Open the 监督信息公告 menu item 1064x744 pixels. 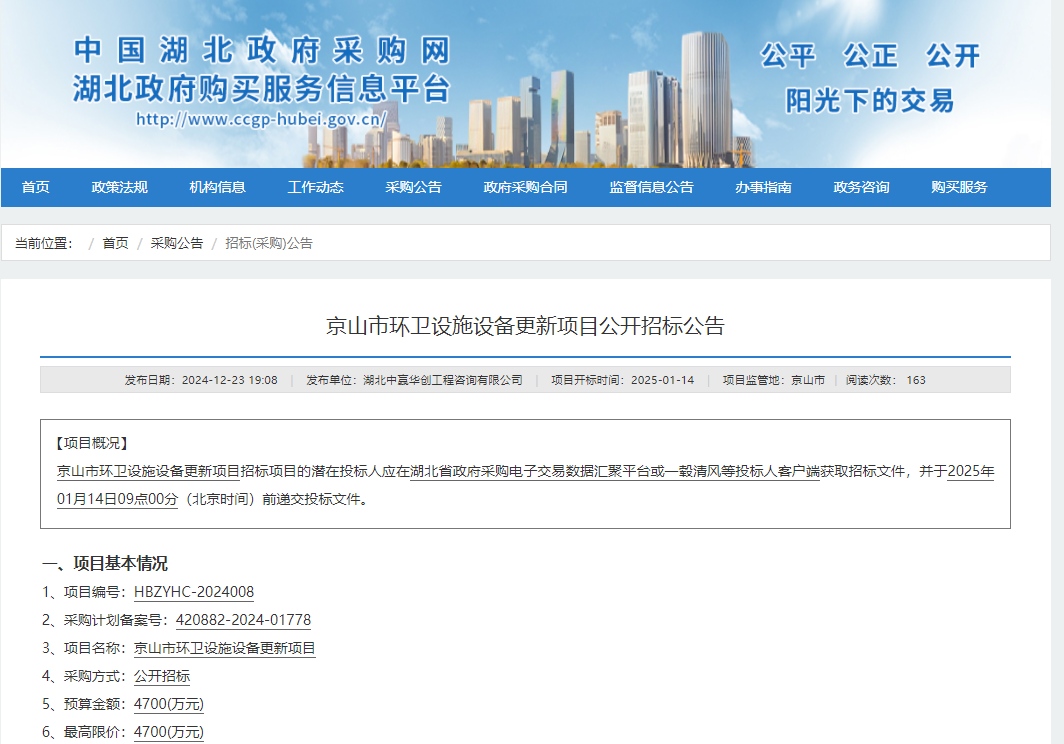coord(651,187)
